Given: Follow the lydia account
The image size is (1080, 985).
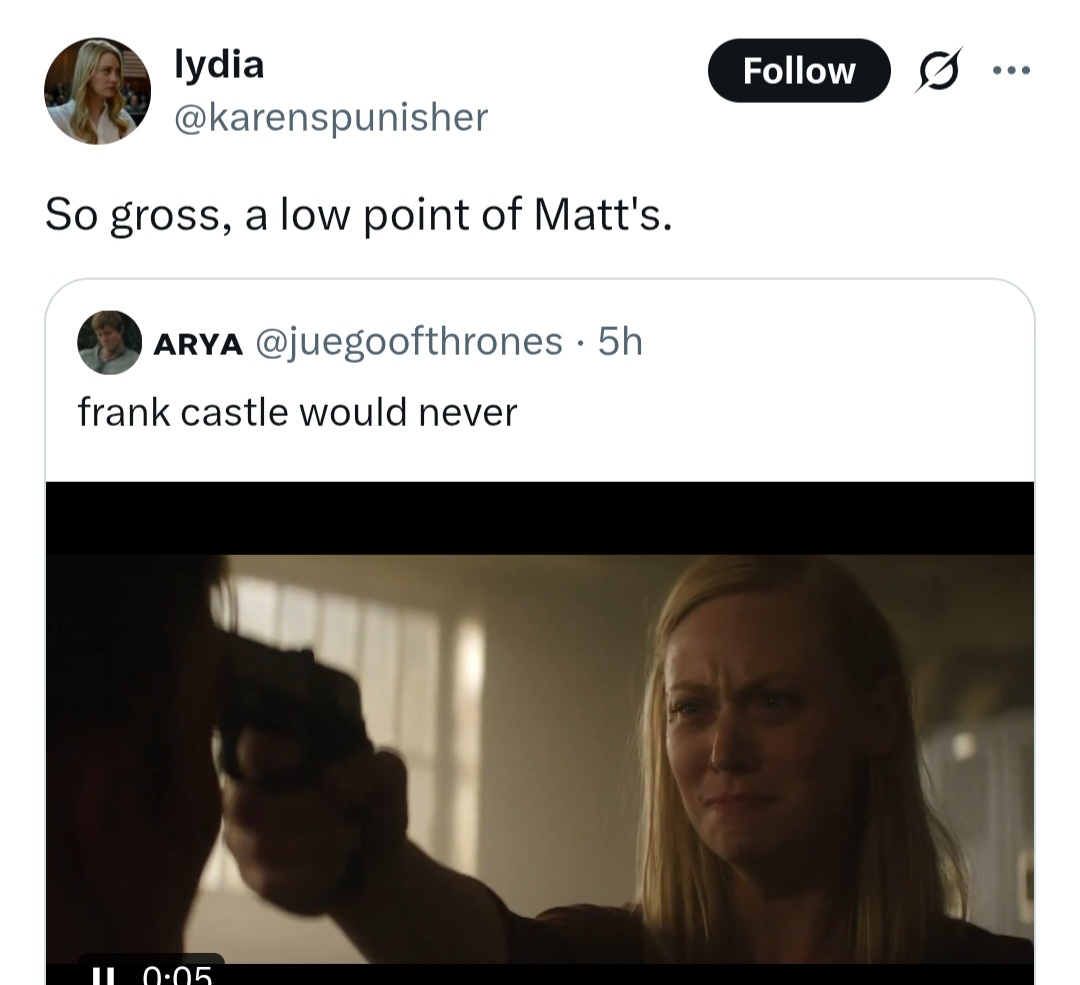Looking at the screenshot, I should [799, 70].
